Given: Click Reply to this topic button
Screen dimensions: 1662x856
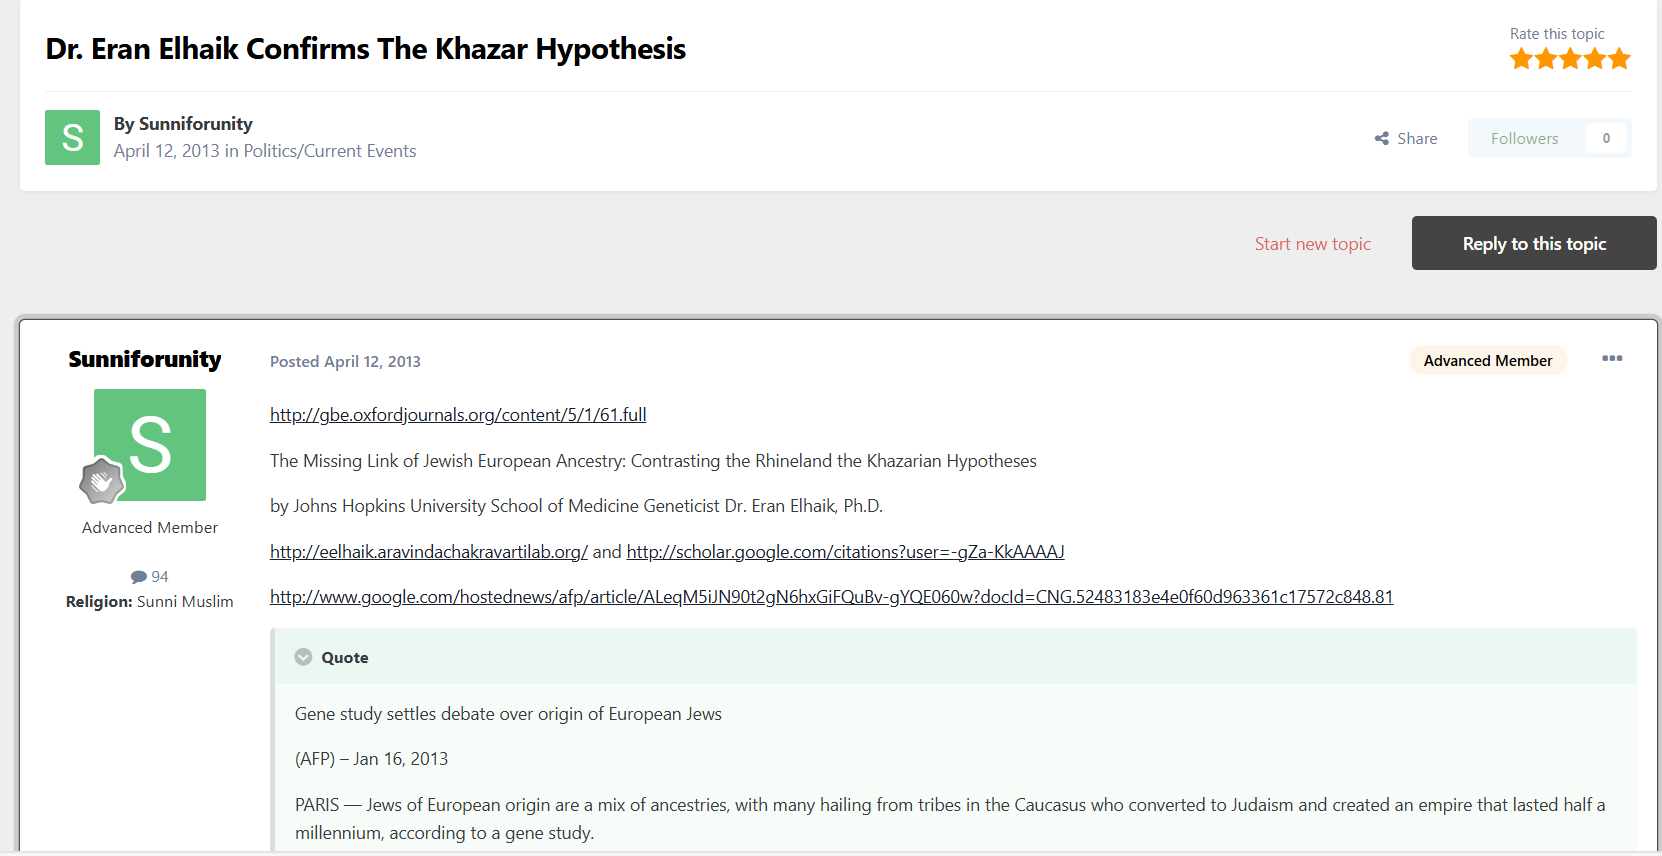Looking at the screenshot, I should [x=1534, y=243].
